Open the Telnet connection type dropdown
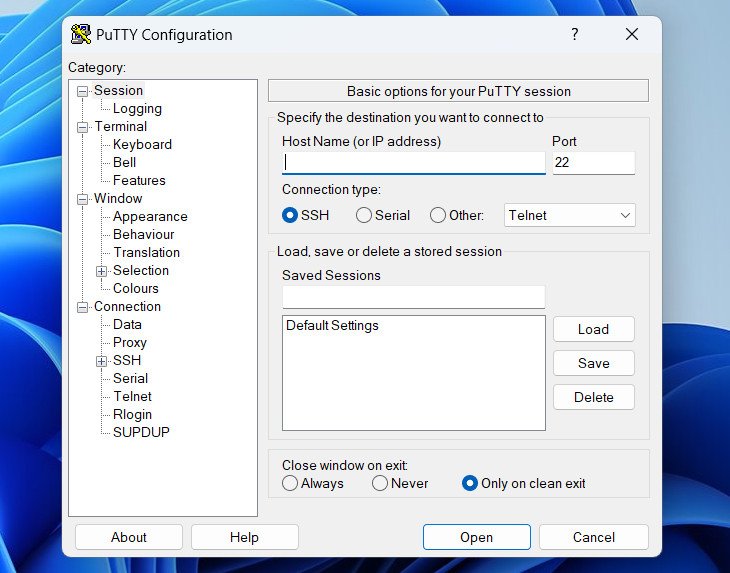 [x=569, y=215]
